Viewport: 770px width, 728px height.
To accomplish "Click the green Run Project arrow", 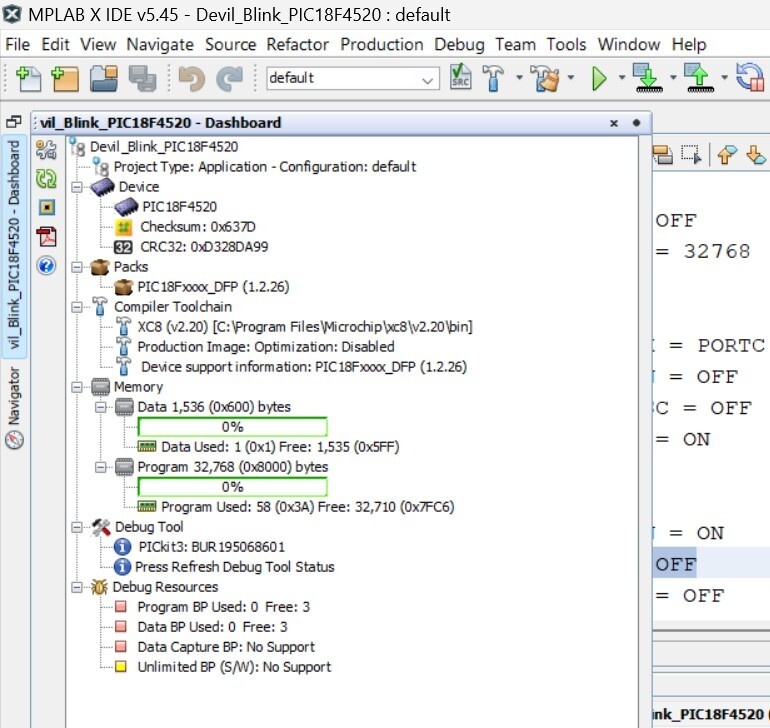I will point(599,78).
